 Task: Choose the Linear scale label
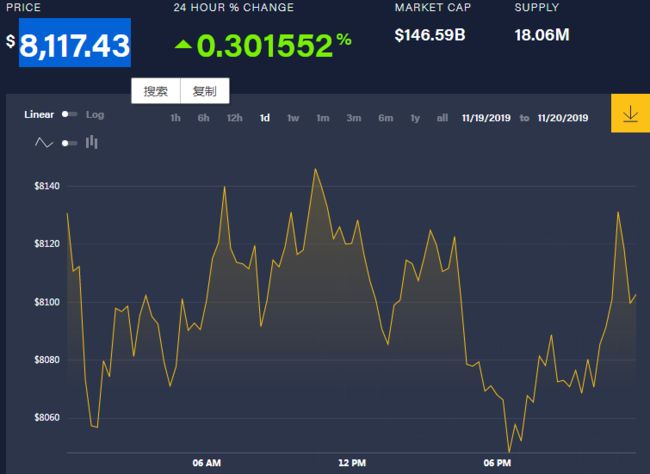click(x=39, y=114)
